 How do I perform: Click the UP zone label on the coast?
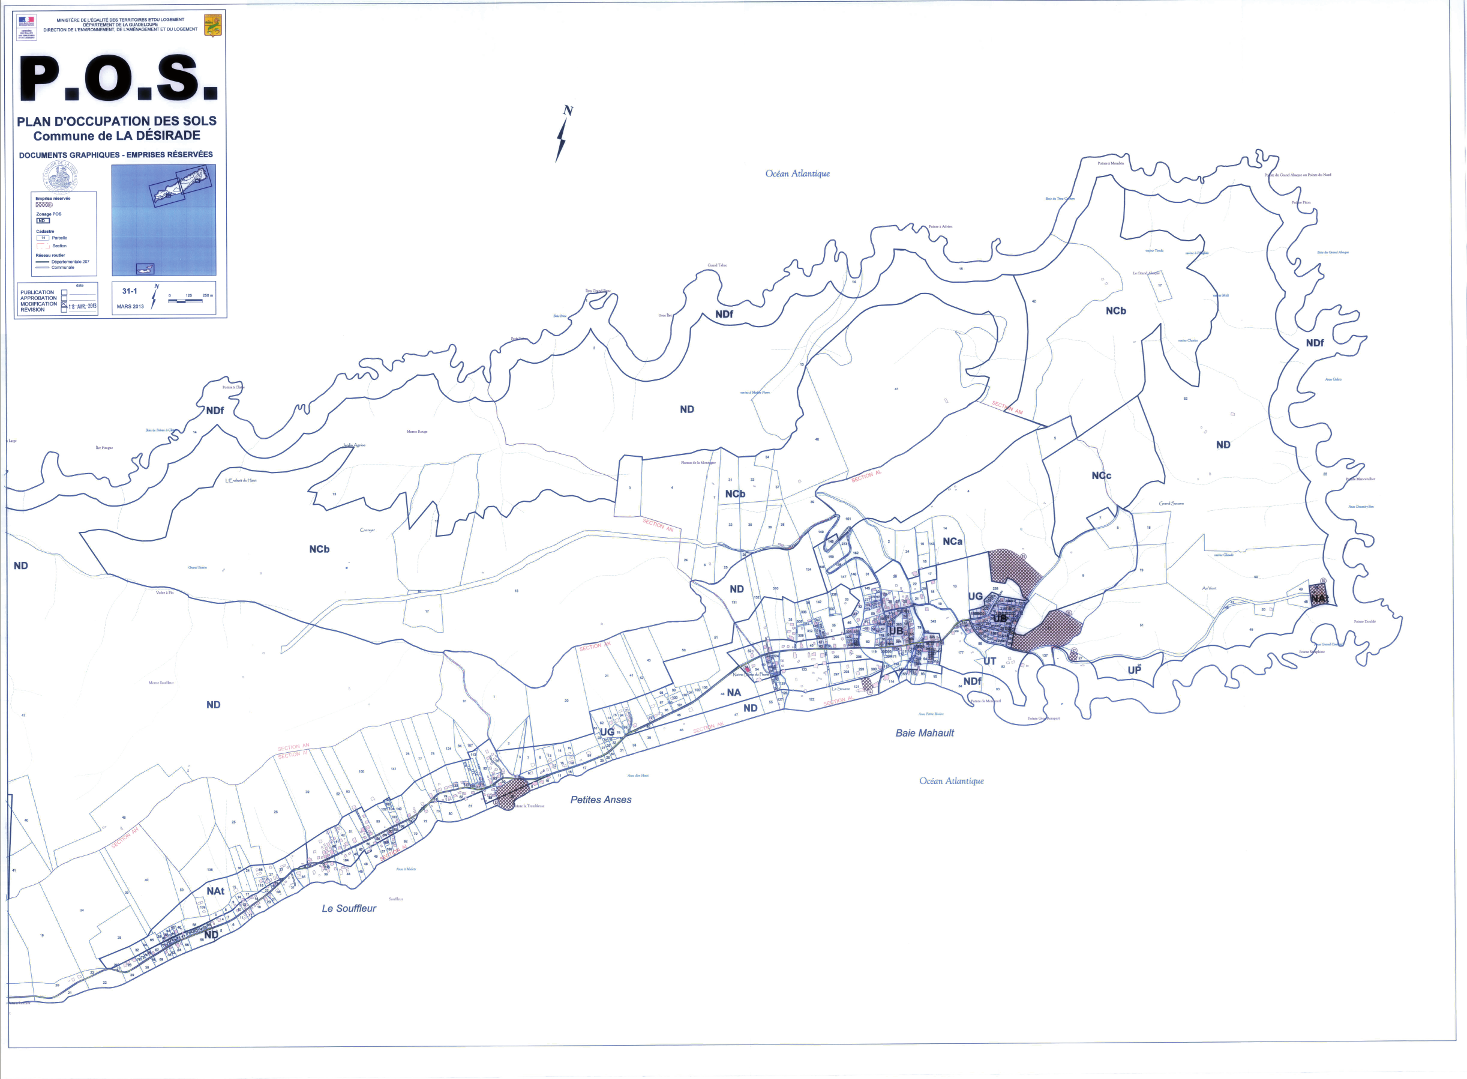coord(1134,670)
